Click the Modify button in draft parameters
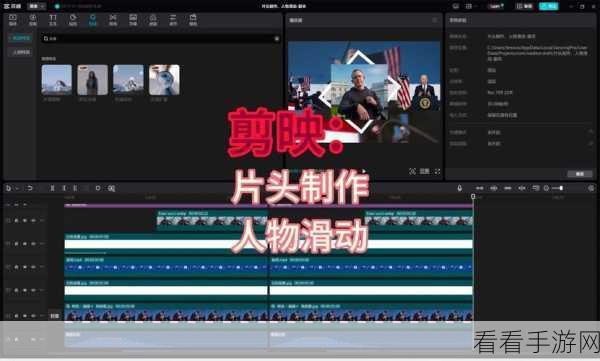Viewport: 600px width, 361px height. [x=580, y=174]
